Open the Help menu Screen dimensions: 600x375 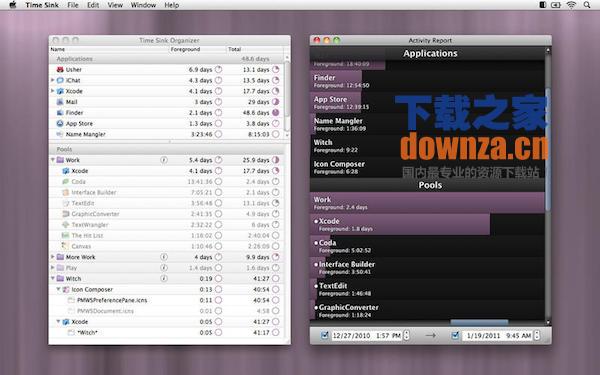click(x=171, y=5)
